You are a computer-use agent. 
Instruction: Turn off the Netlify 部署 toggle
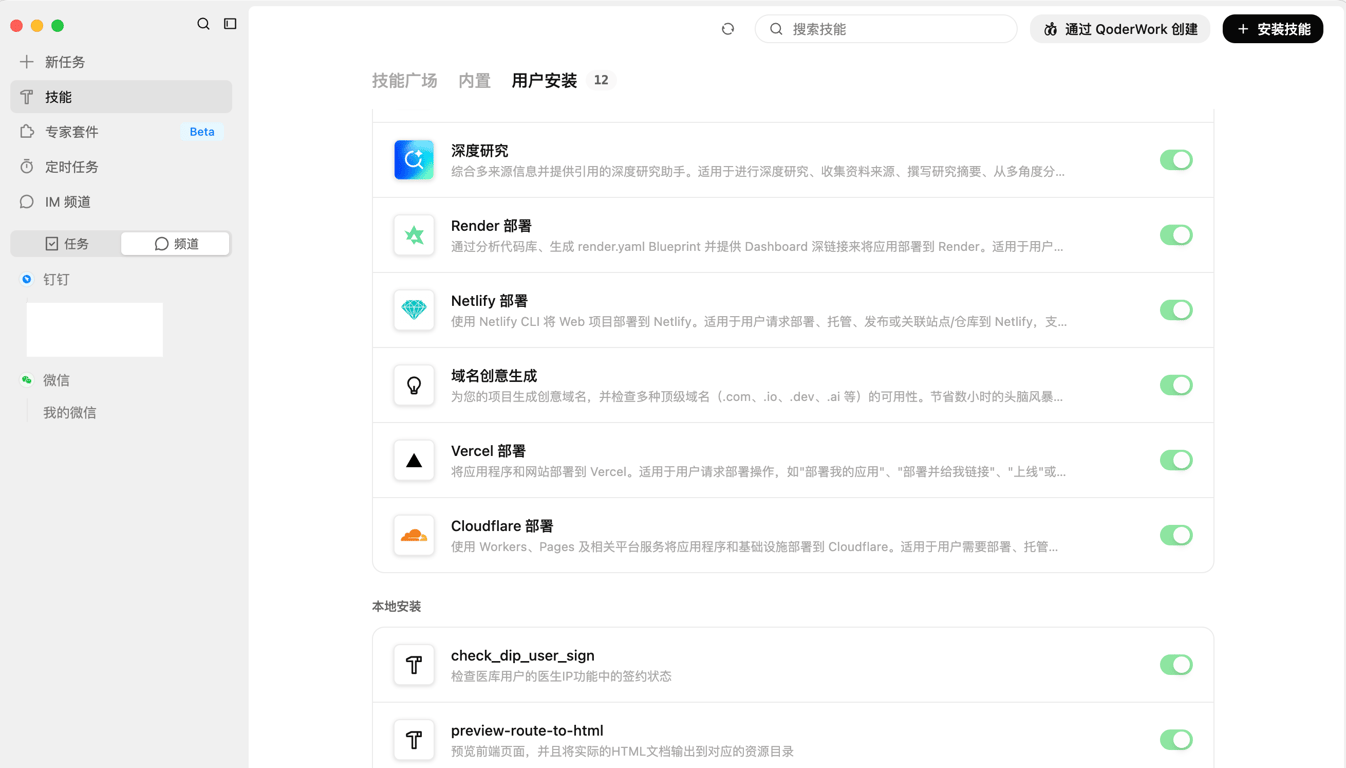coord(1176,310)
